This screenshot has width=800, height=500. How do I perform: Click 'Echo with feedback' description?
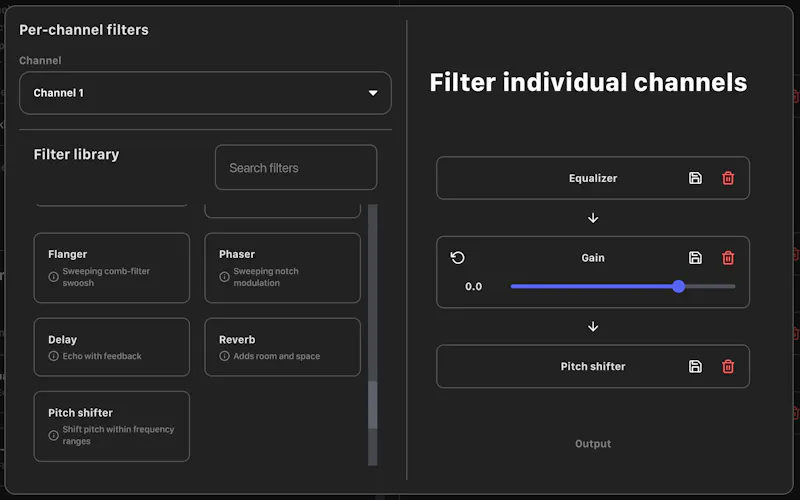[102, 356]
